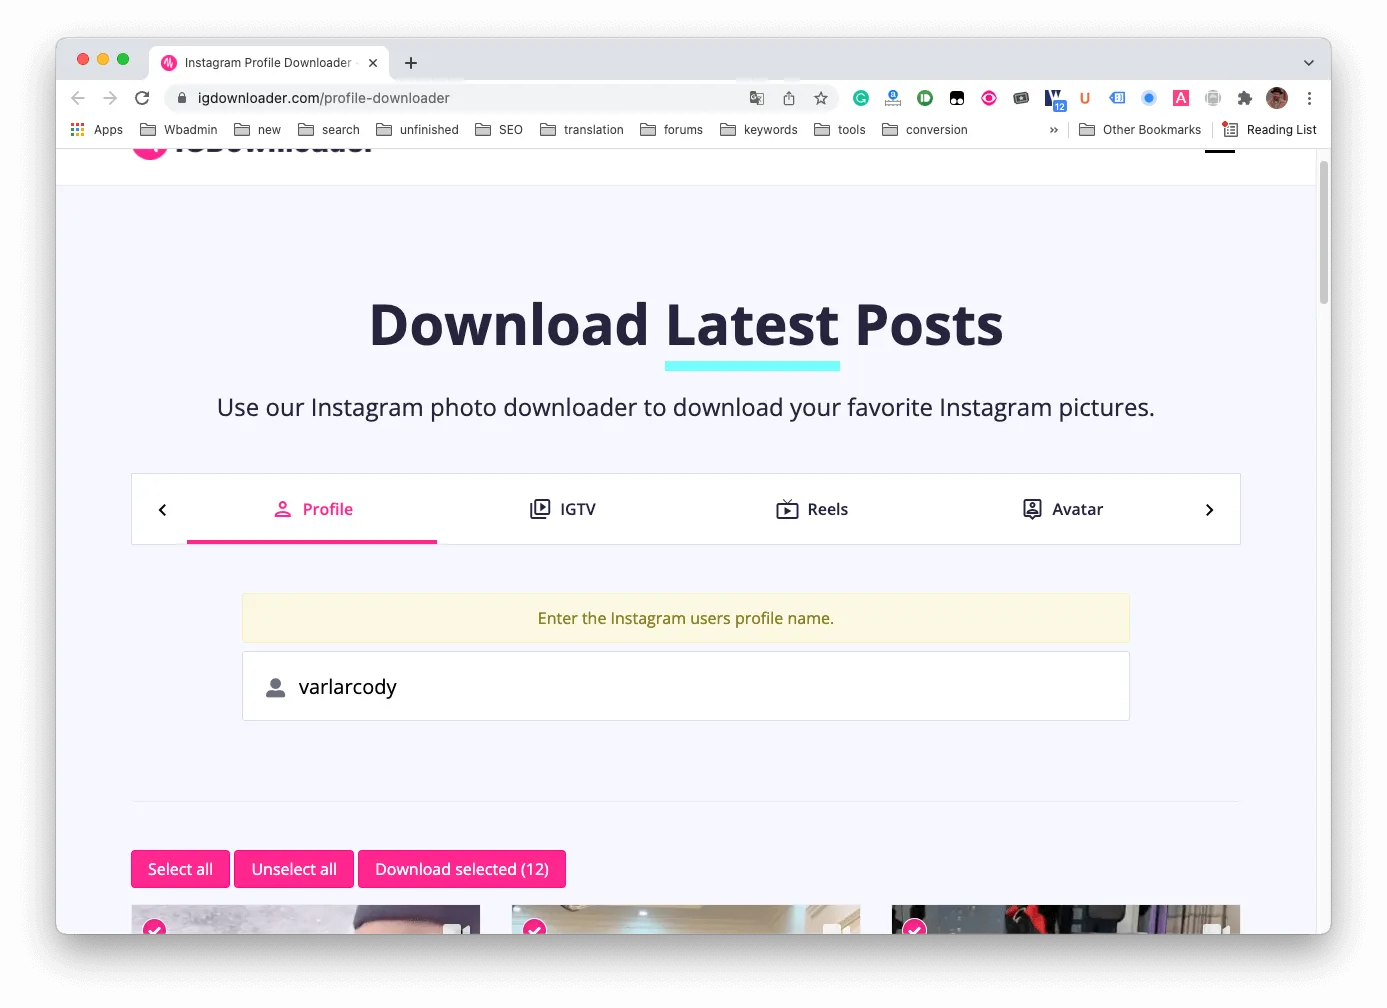Open the tools bookmarks folder

[x=840, y=130]
